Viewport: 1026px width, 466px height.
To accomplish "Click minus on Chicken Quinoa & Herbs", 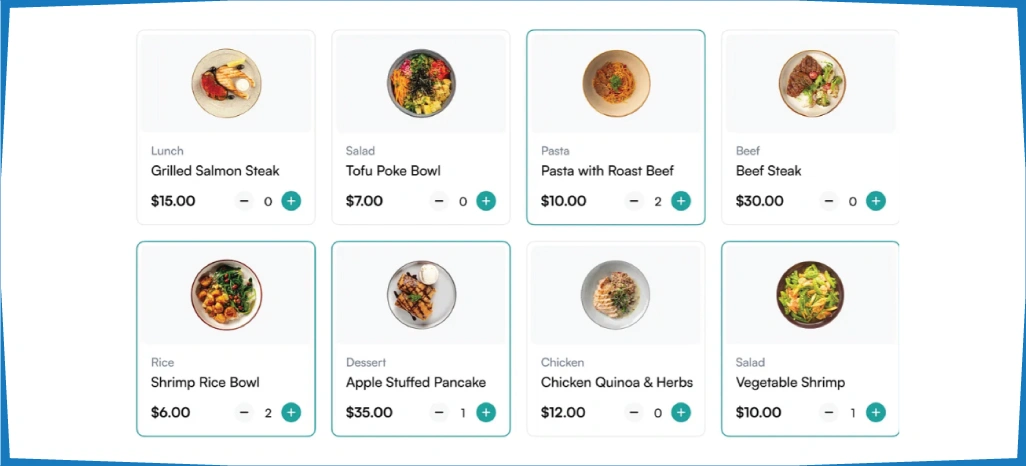I will (634, 412).
